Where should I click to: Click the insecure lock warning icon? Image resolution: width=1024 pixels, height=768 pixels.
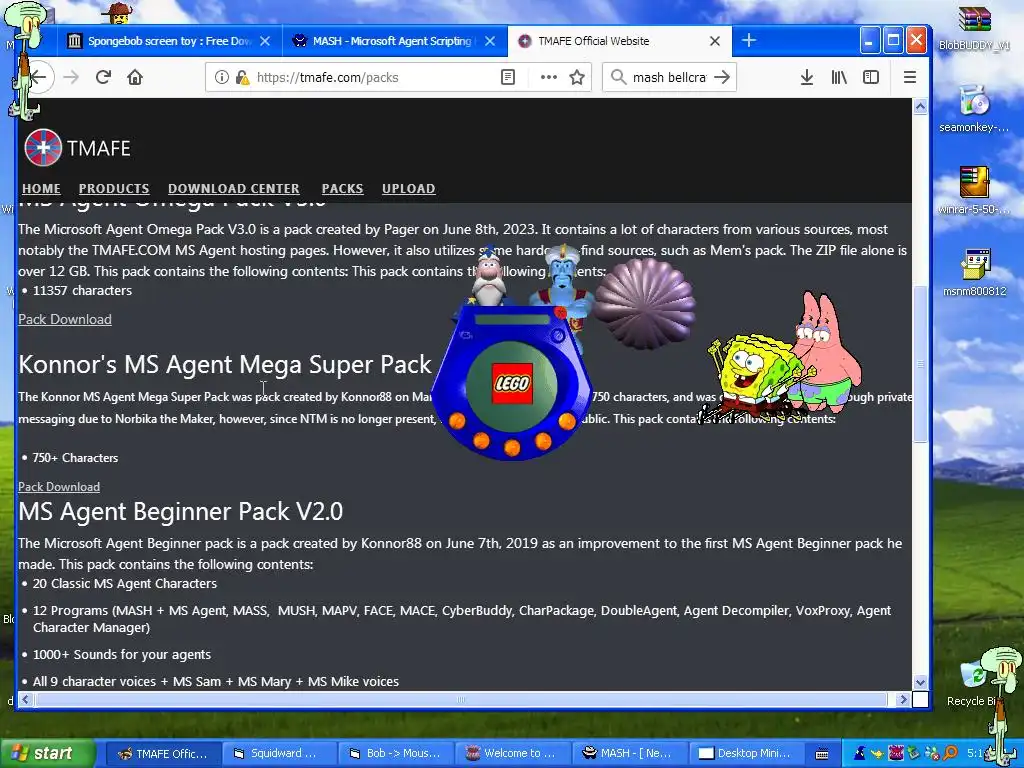[x=242, y=77]
